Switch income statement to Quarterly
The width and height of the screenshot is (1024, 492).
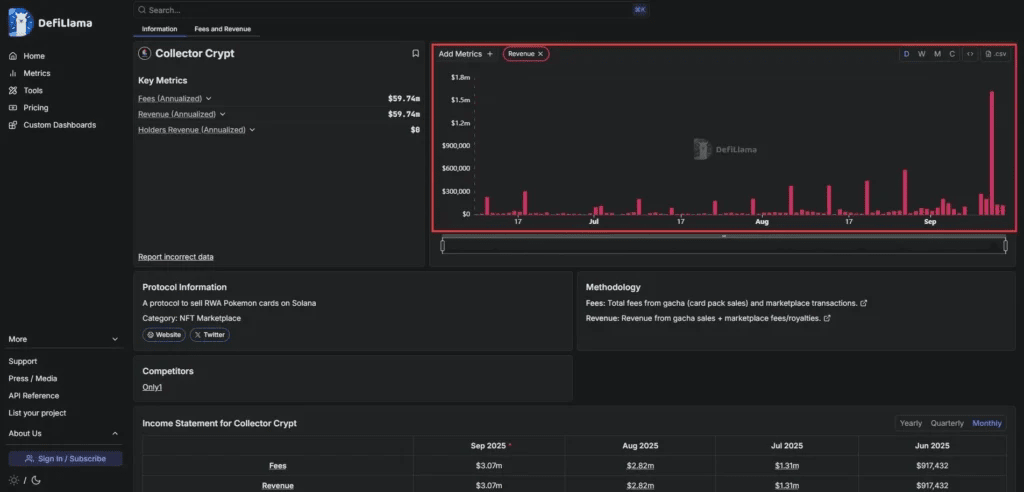tap(947, 423)
